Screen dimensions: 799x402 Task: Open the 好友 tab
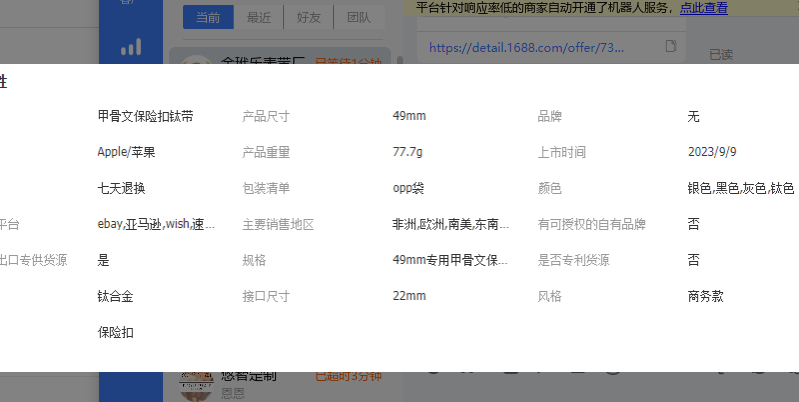309,17
